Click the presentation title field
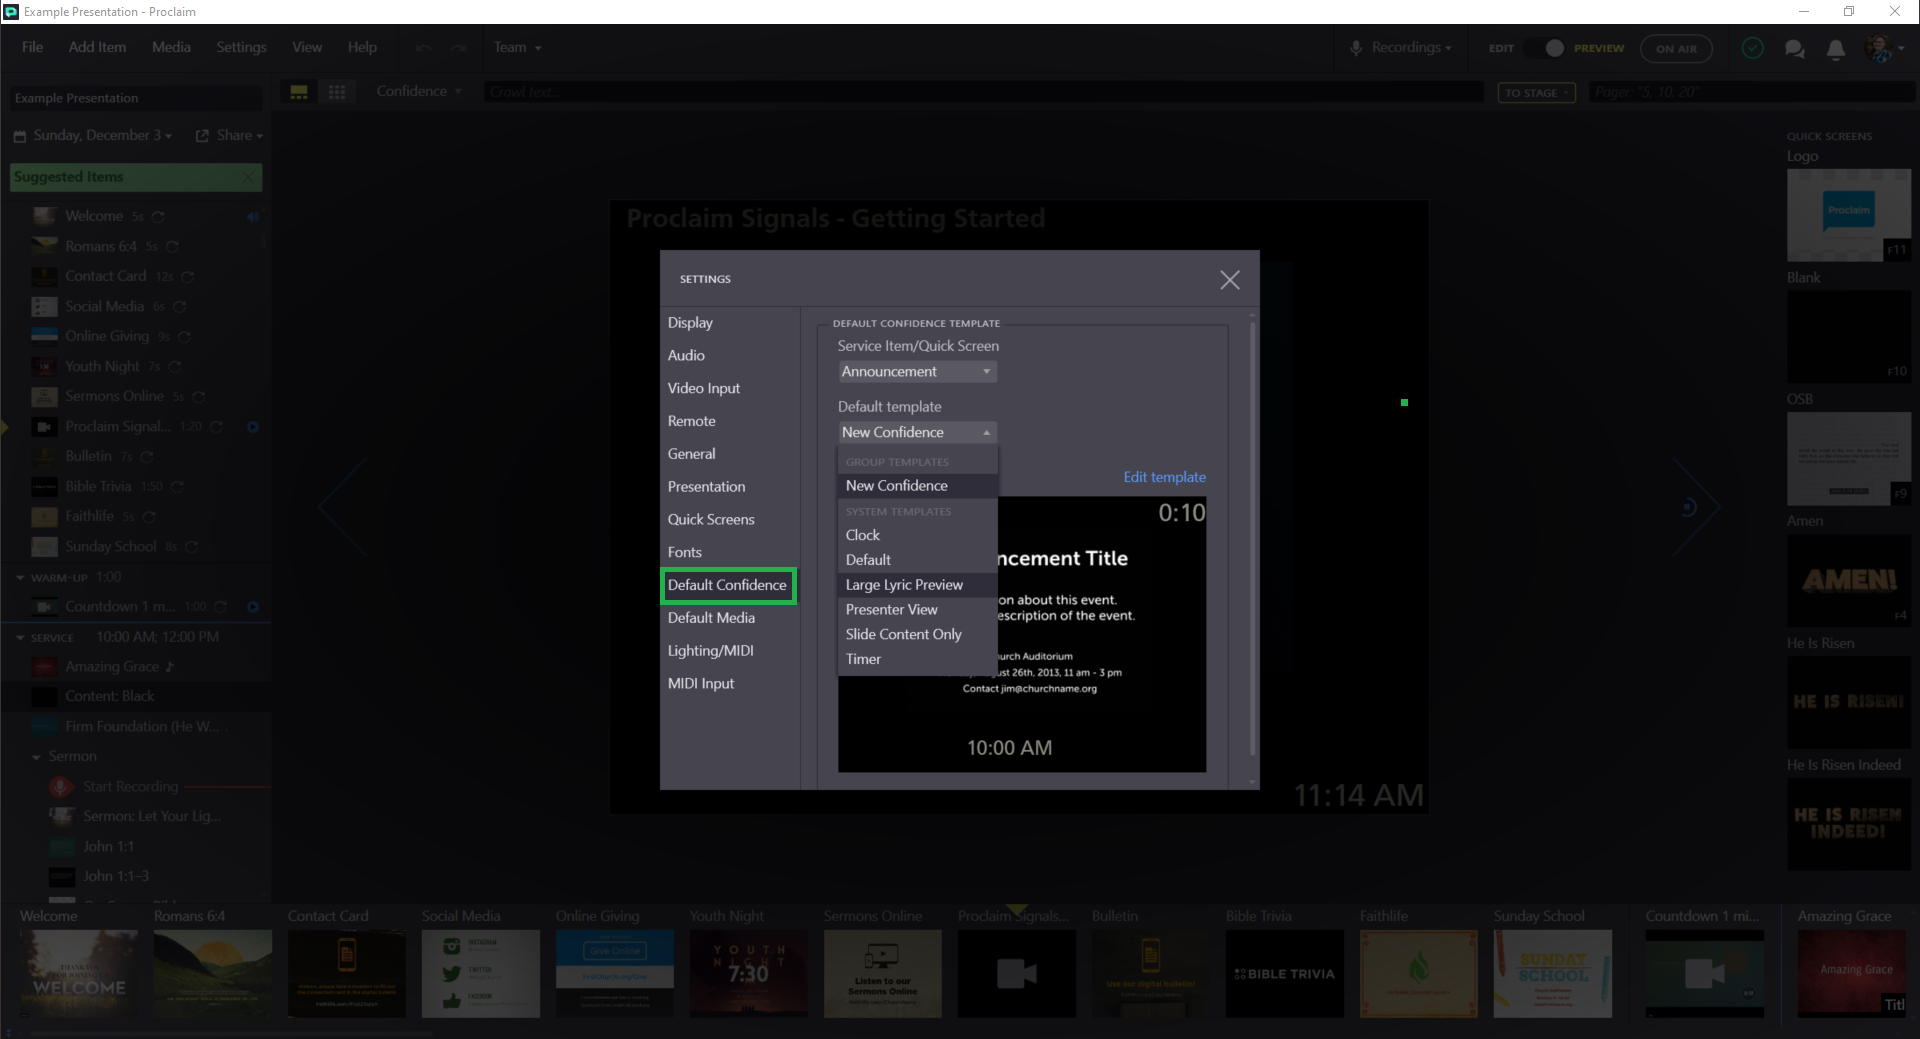The image size is (1920, 1039). 135,98
